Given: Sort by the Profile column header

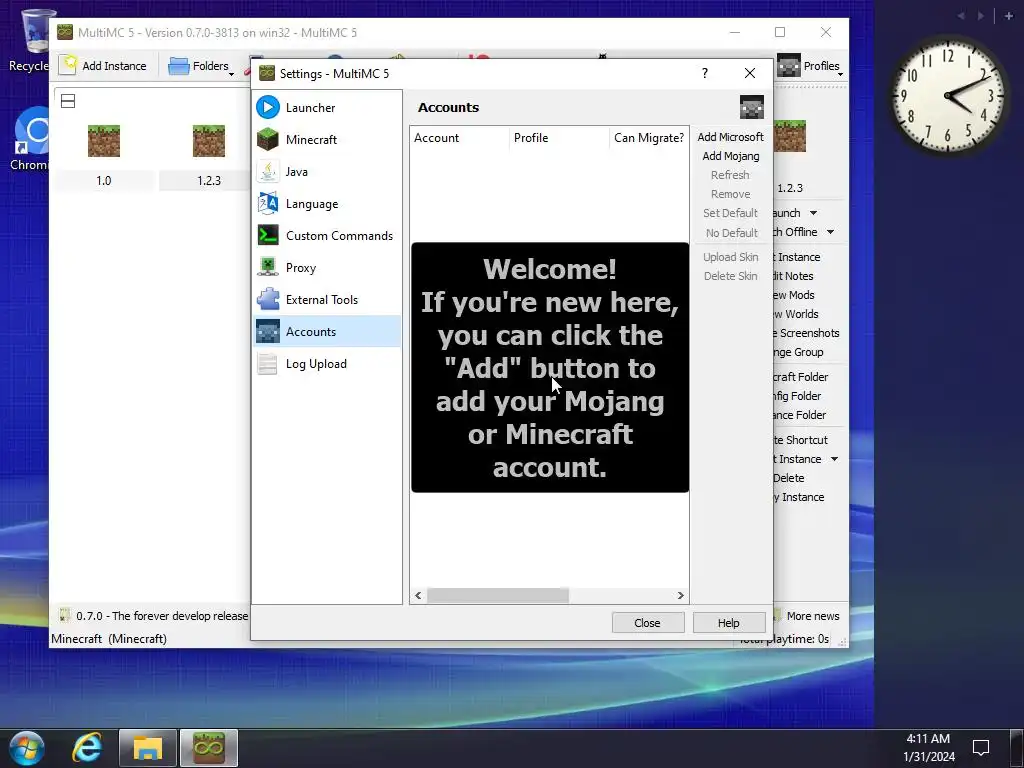Looking at the screenshot, I should point(560,138).
